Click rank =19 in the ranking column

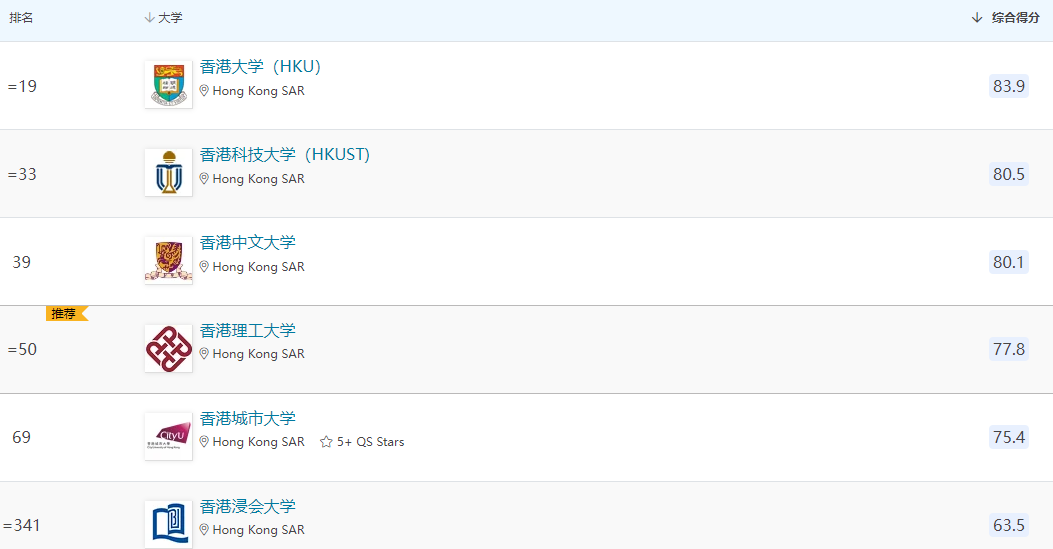[x=22, y=86]
